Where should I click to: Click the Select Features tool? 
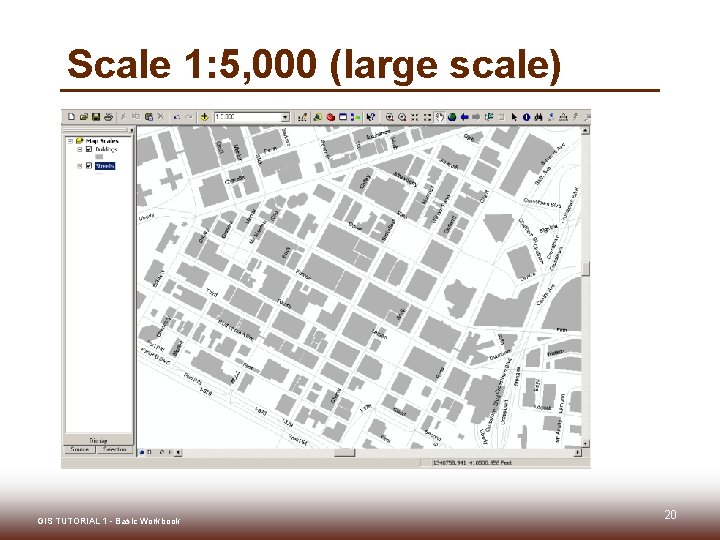pos(489,117)
